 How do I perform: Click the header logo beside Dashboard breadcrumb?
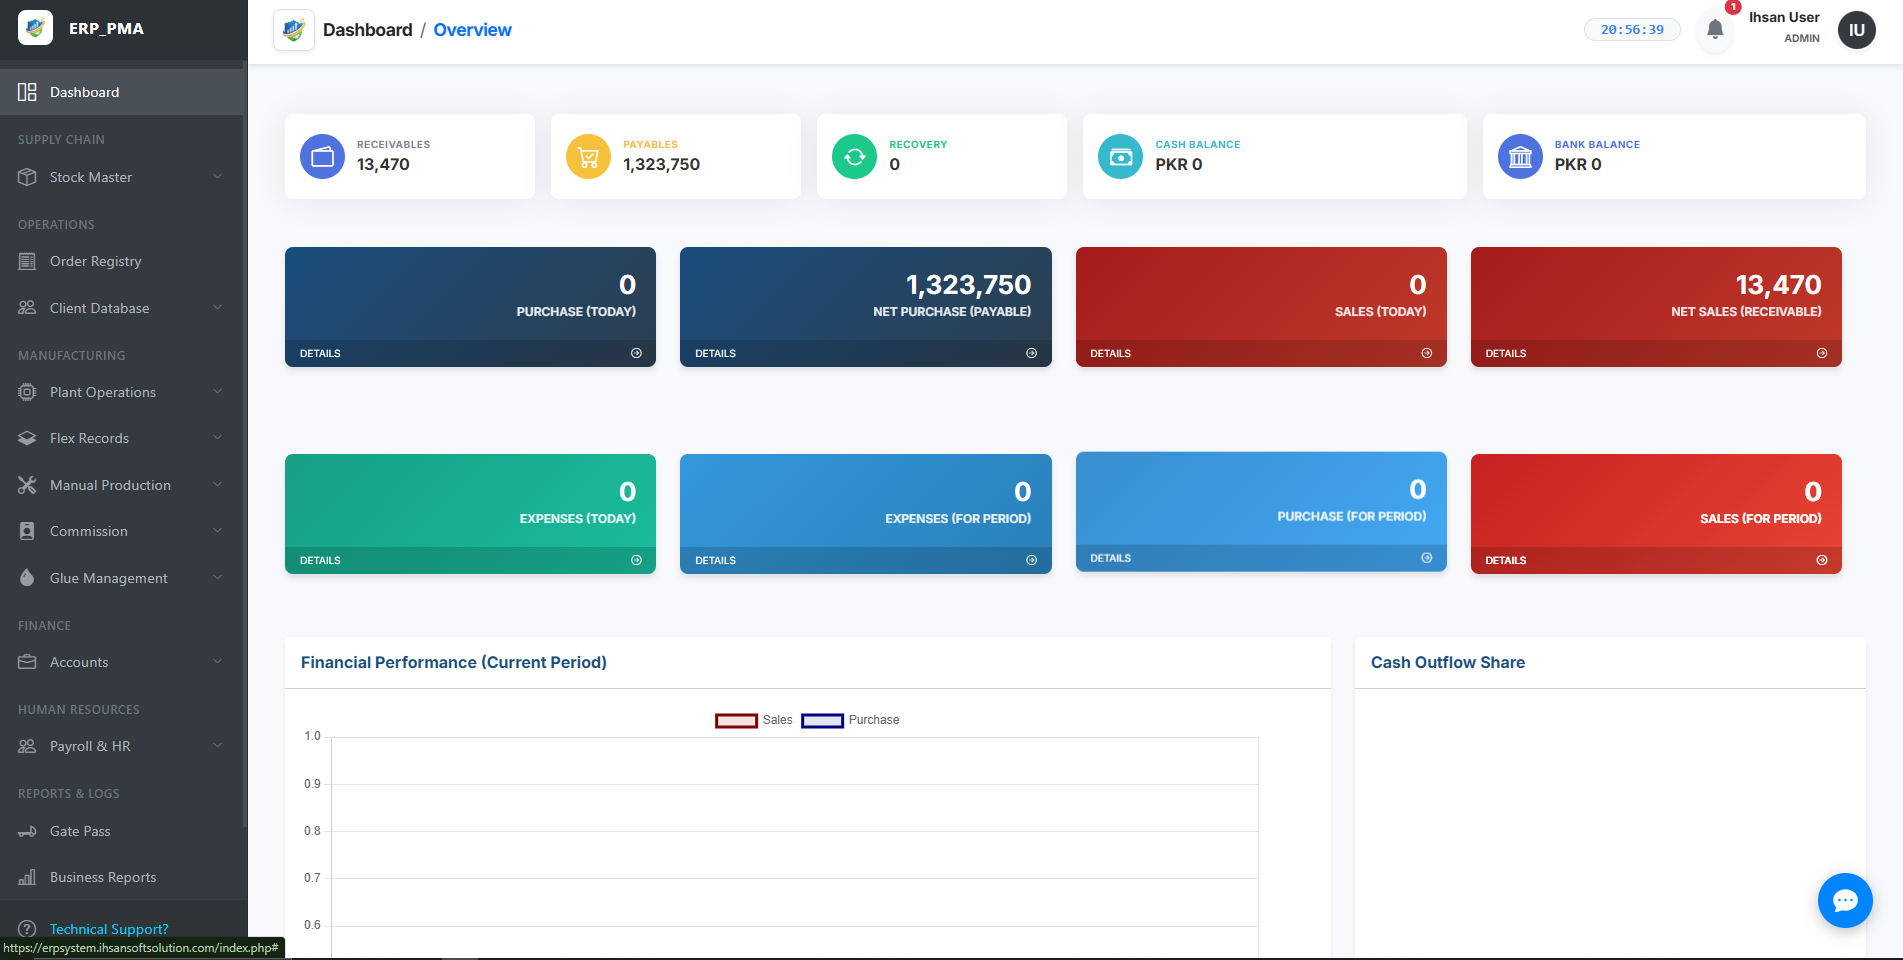[294, 30]
